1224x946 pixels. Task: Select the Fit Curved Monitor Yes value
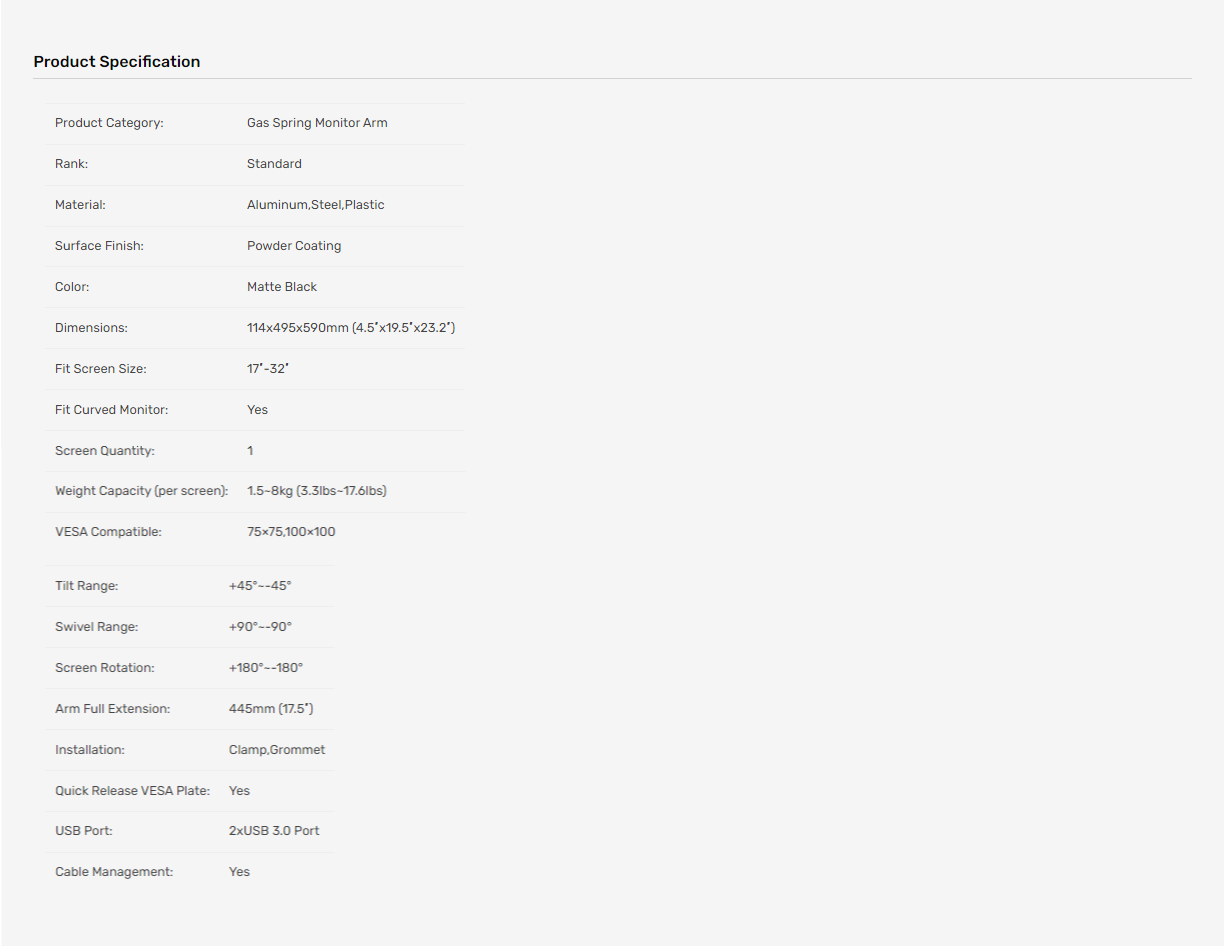tap(258, 410)
